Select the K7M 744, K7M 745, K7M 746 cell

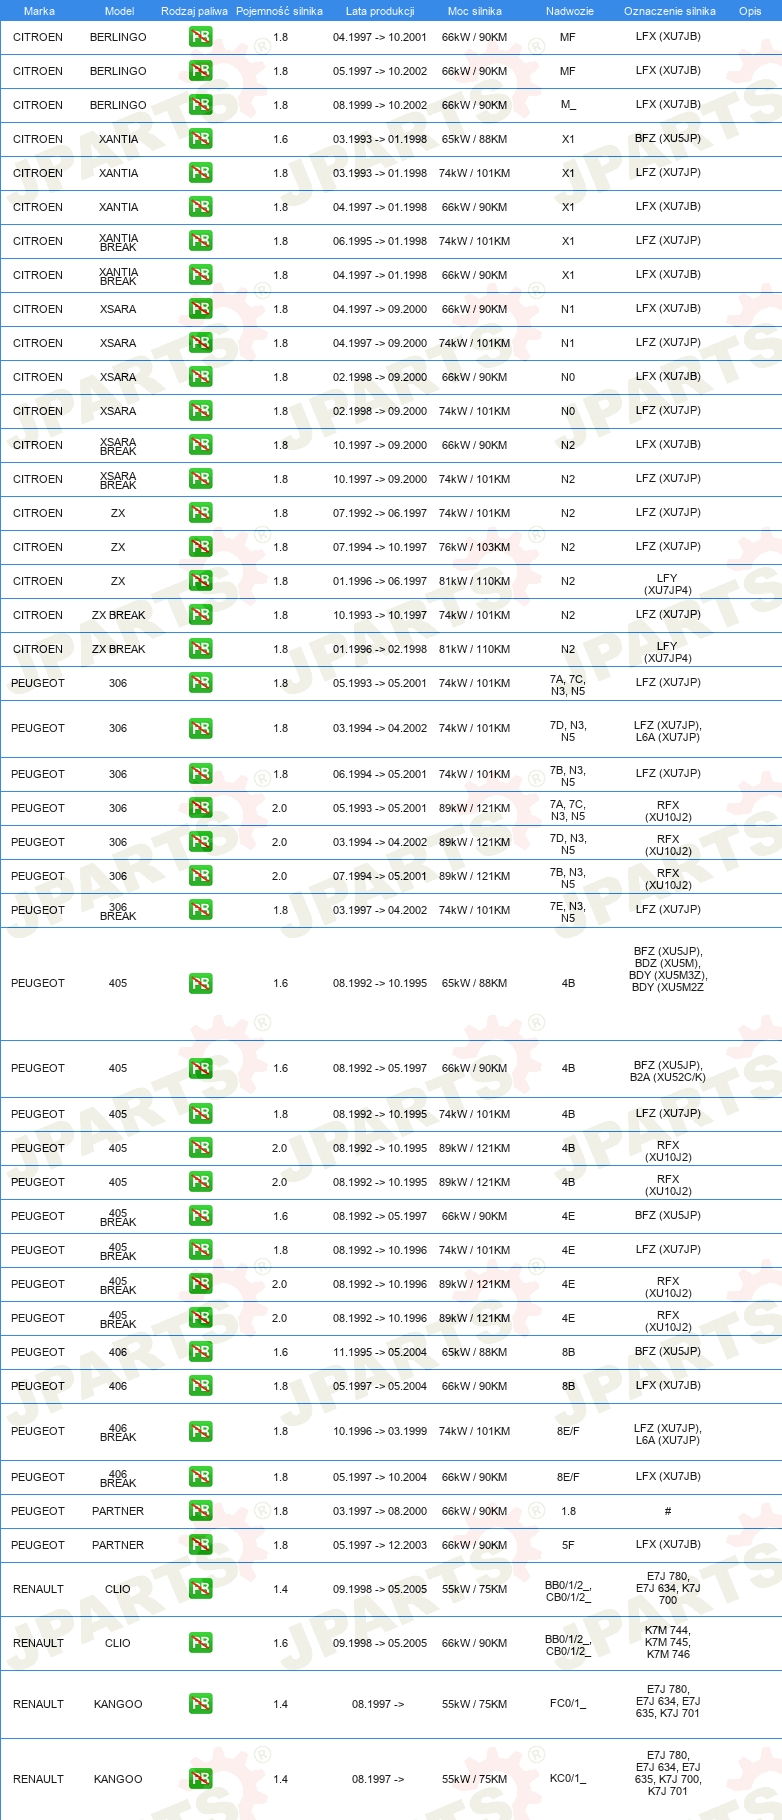tap(668, 1642)
